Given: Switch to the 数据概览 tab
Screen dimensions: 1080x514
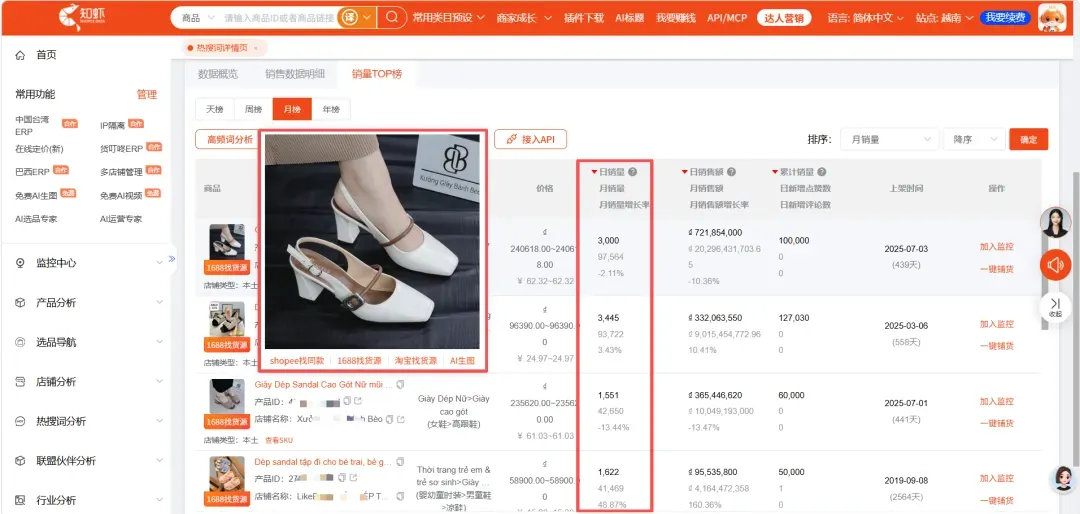Looking at the screenshot, I should coord(218,74).
